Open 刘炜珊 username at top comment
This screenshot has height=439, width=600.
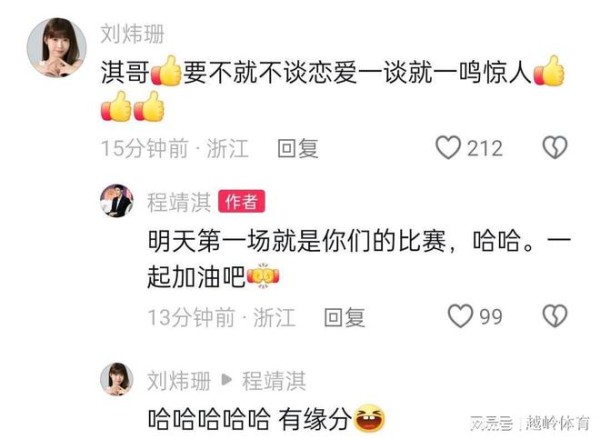click(x=132, y=34)
